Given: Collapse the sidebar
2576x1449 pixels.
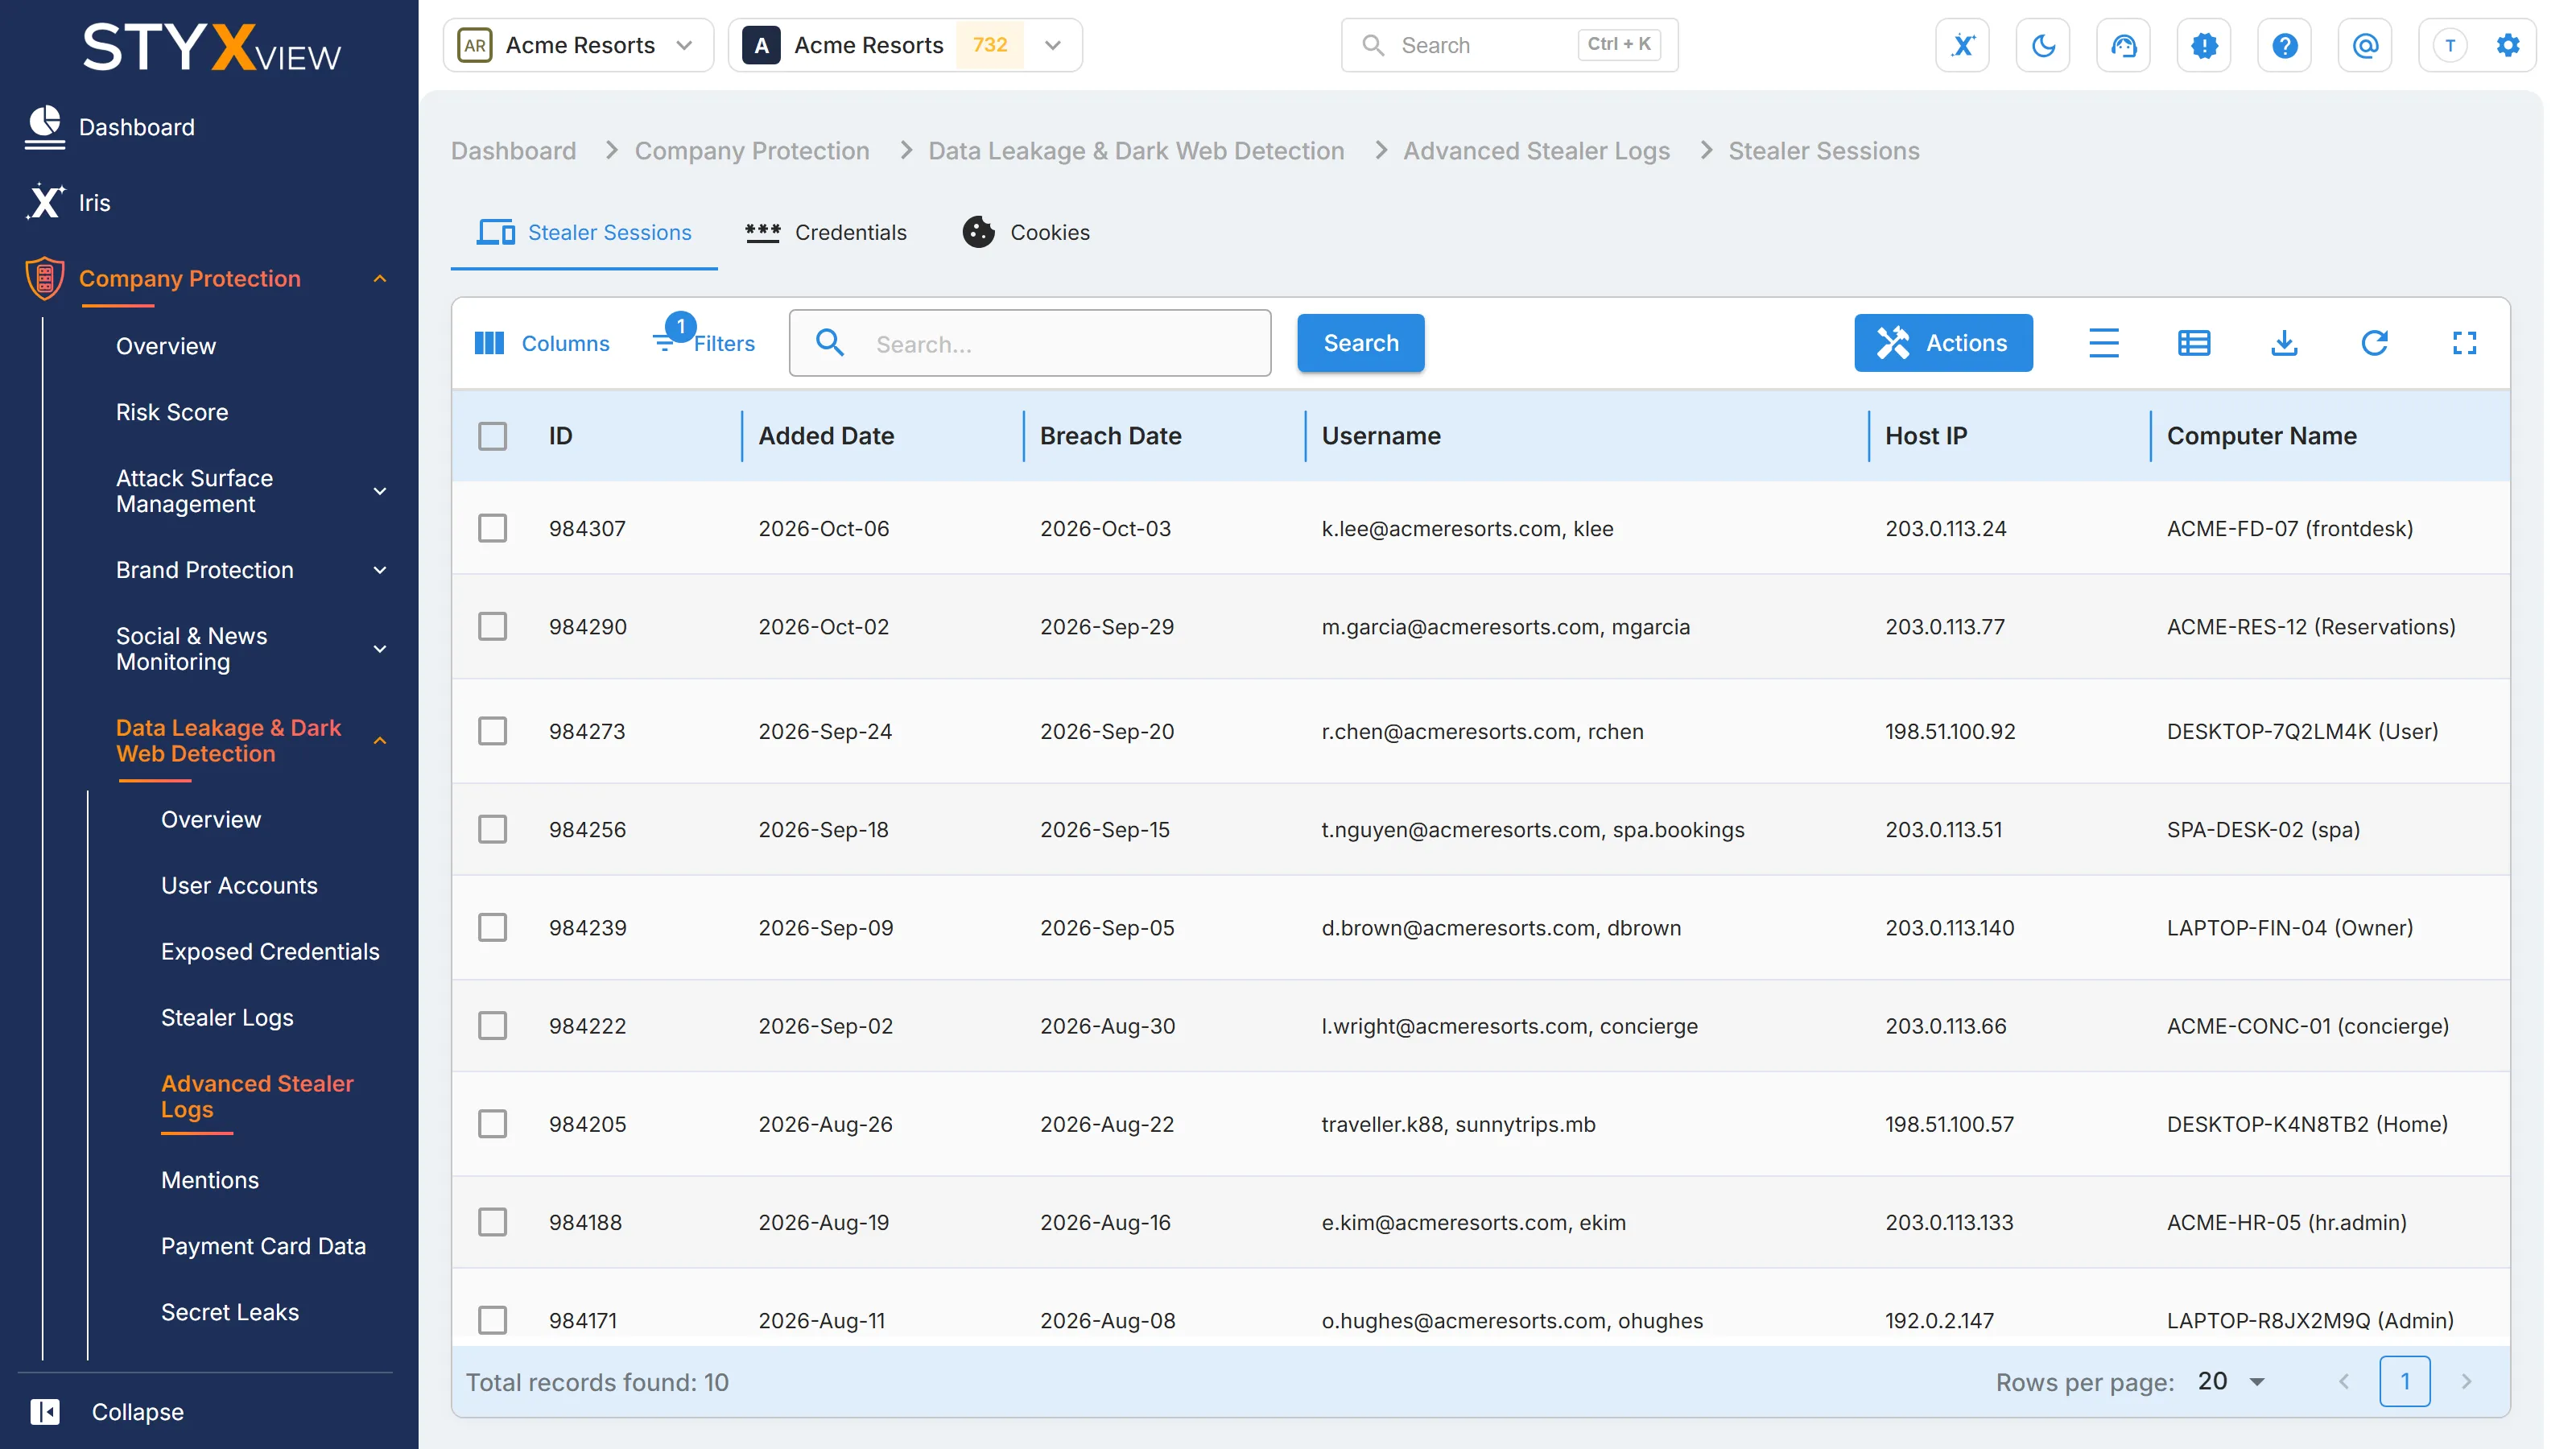Looking at the screenshot, I should [108, 1411].
